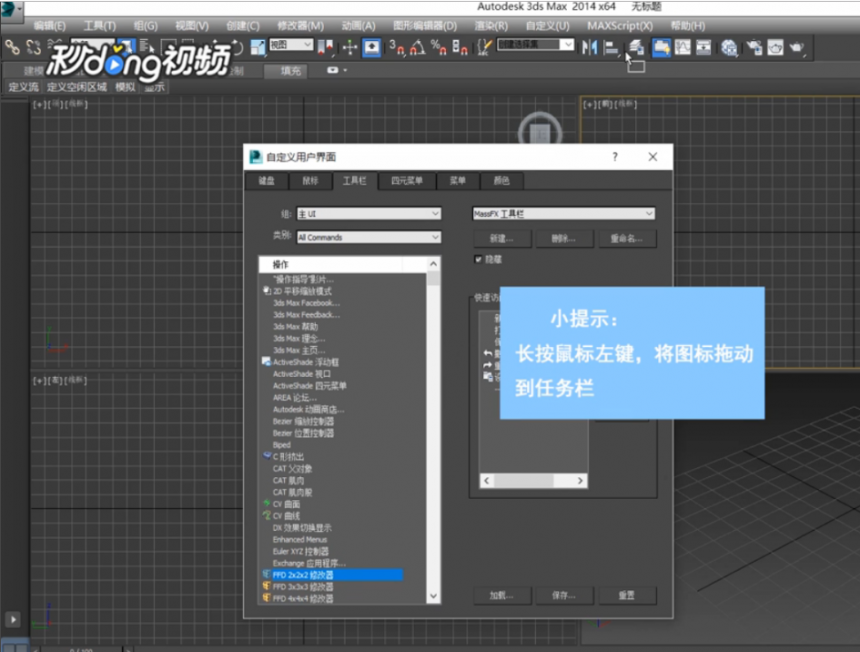Open the Category 'All Commands' dropdown
Image resolution: width=860 pixels, height=652 pixels.
[369, 237]
